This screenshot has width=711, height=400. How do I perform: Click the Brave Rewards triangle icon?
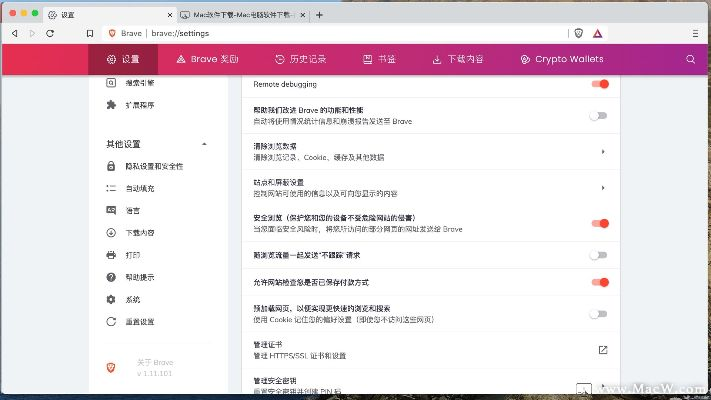coord(597,33)
